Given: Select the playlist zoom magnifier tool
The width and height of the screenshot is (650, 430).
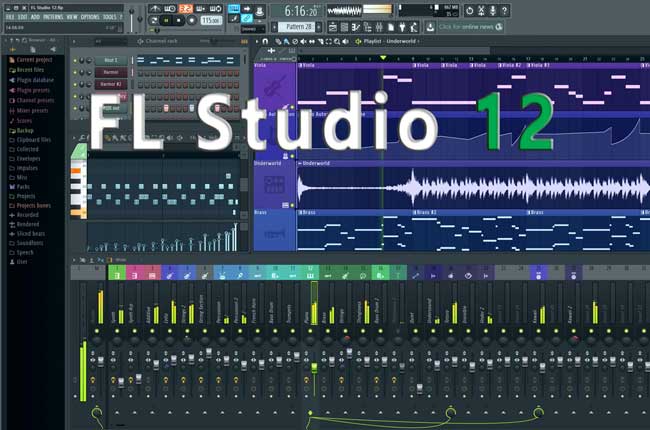Looking at the screenshot, I should click(x=337, y=41).
